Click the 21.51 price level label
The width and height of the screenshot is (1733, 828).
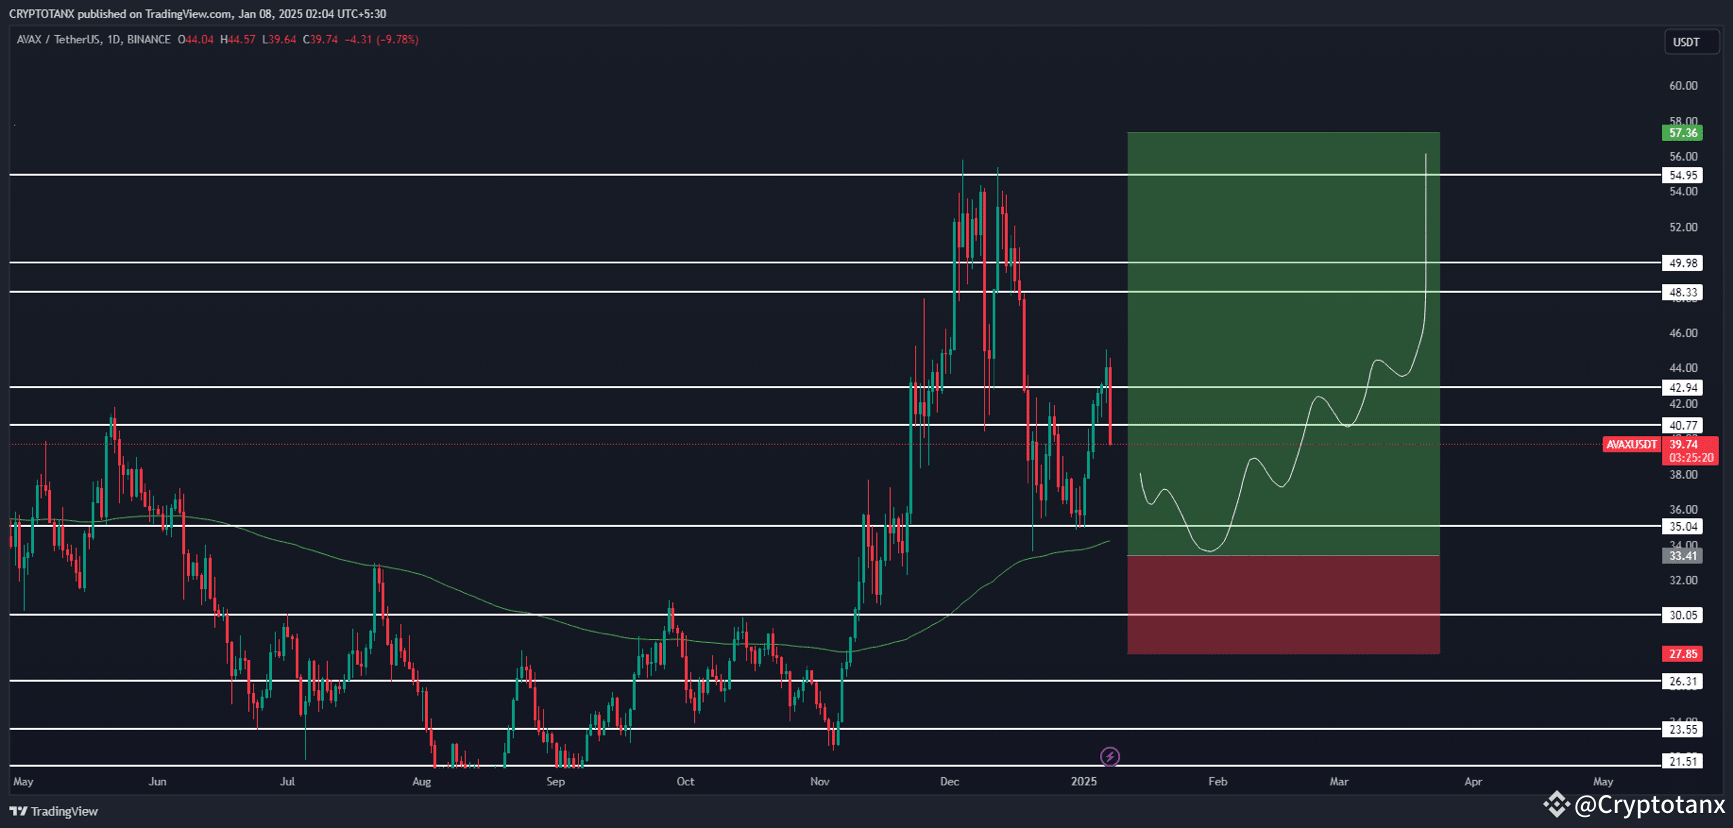(x=1683, y=761)
